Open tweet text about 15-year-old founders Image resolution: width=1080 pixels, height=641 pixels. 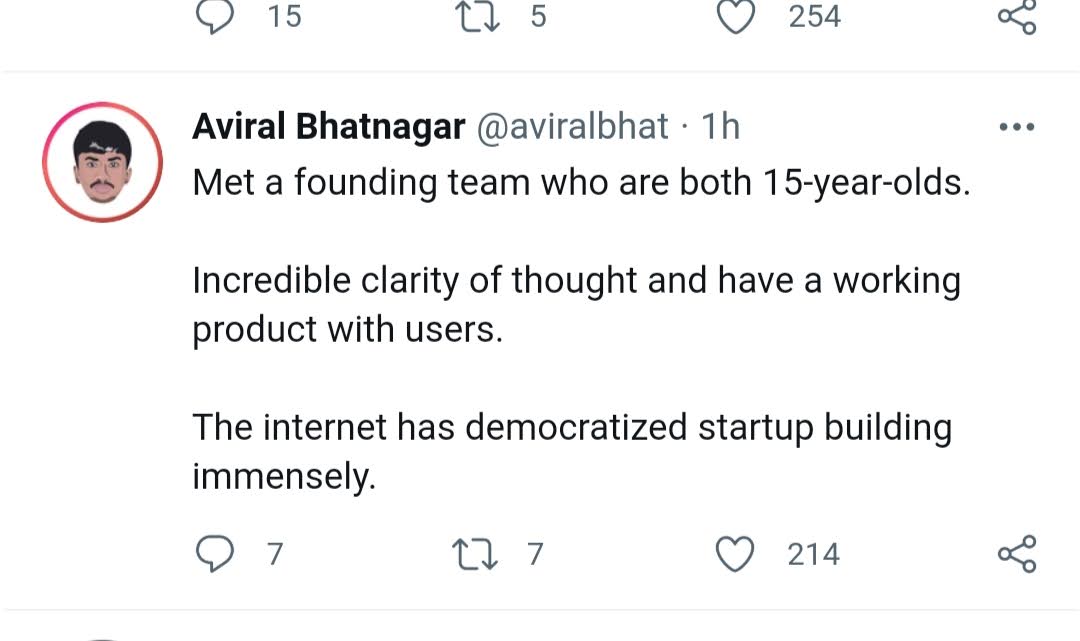pyautogui.click(x=581, y=183)
